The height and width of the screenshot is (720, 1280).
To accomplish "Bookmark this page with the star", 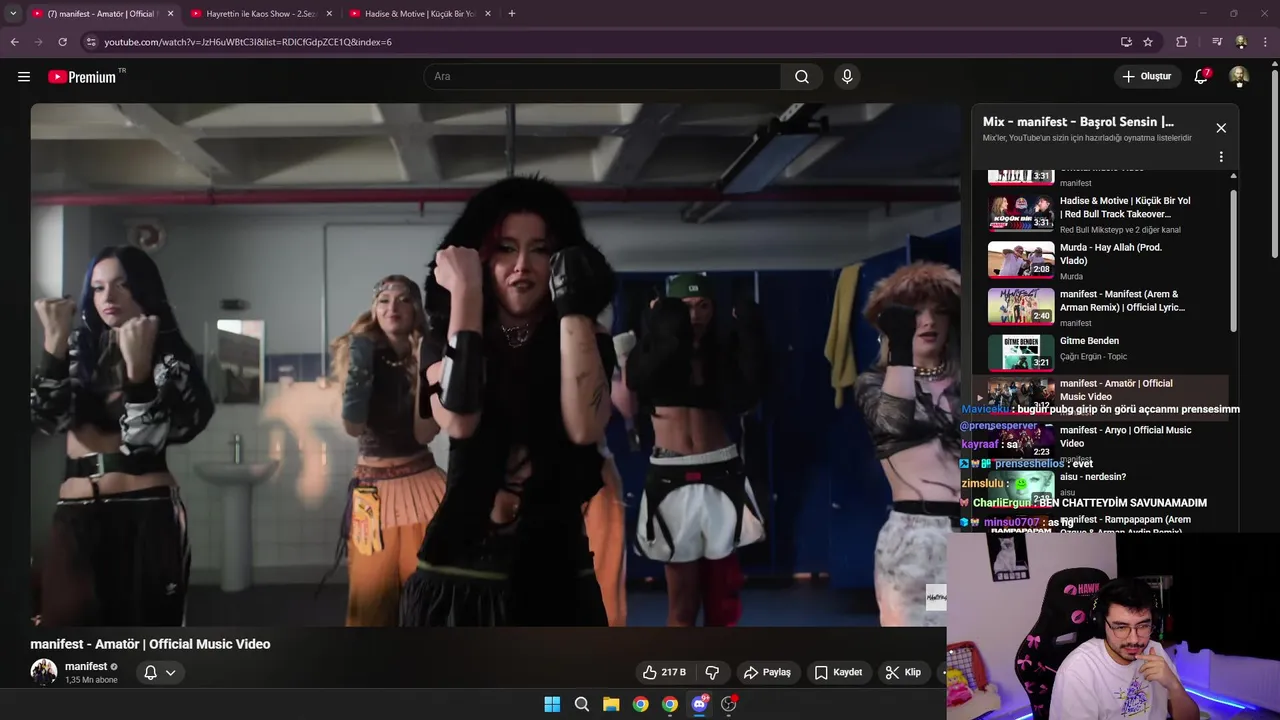I will click(1148, 42).
